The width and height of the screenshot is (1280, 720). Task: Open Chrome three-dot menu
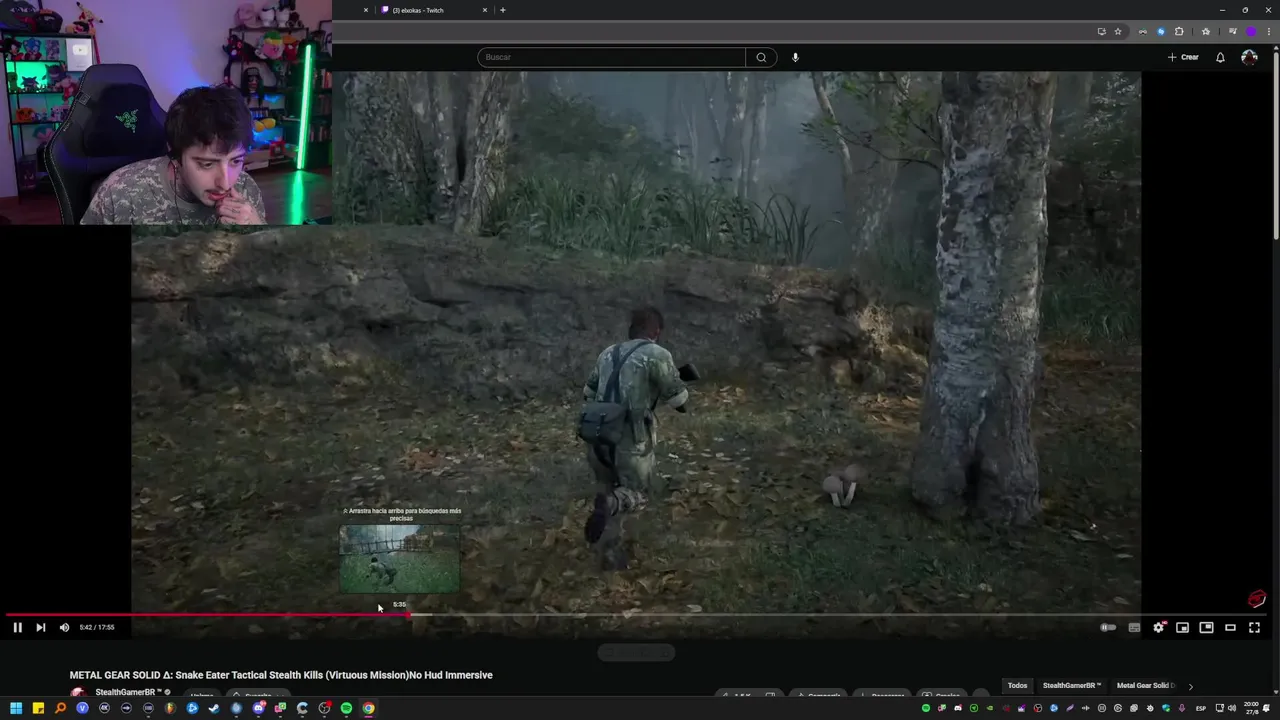[x=1269, y=31]
